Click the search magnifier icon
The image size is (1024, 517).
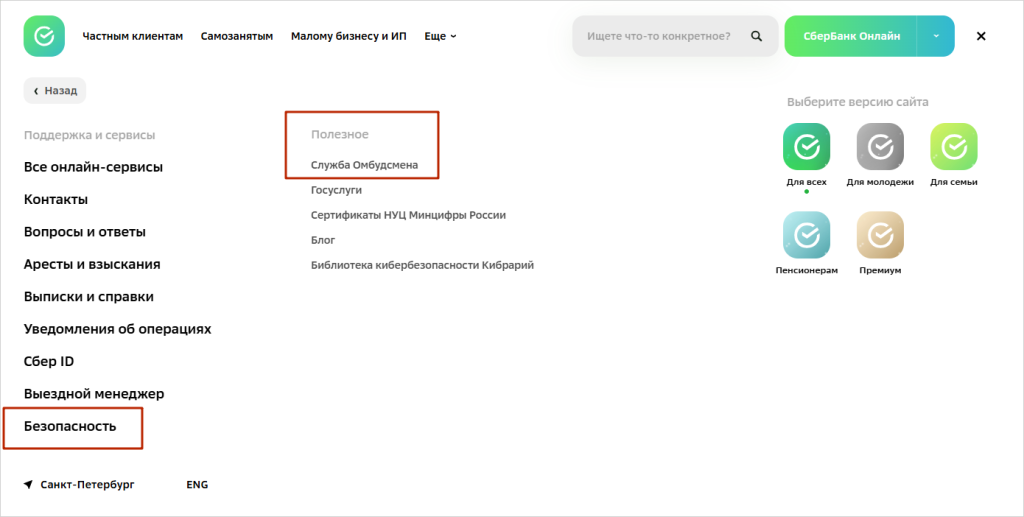pyautogui.click(x=756, y=36)
